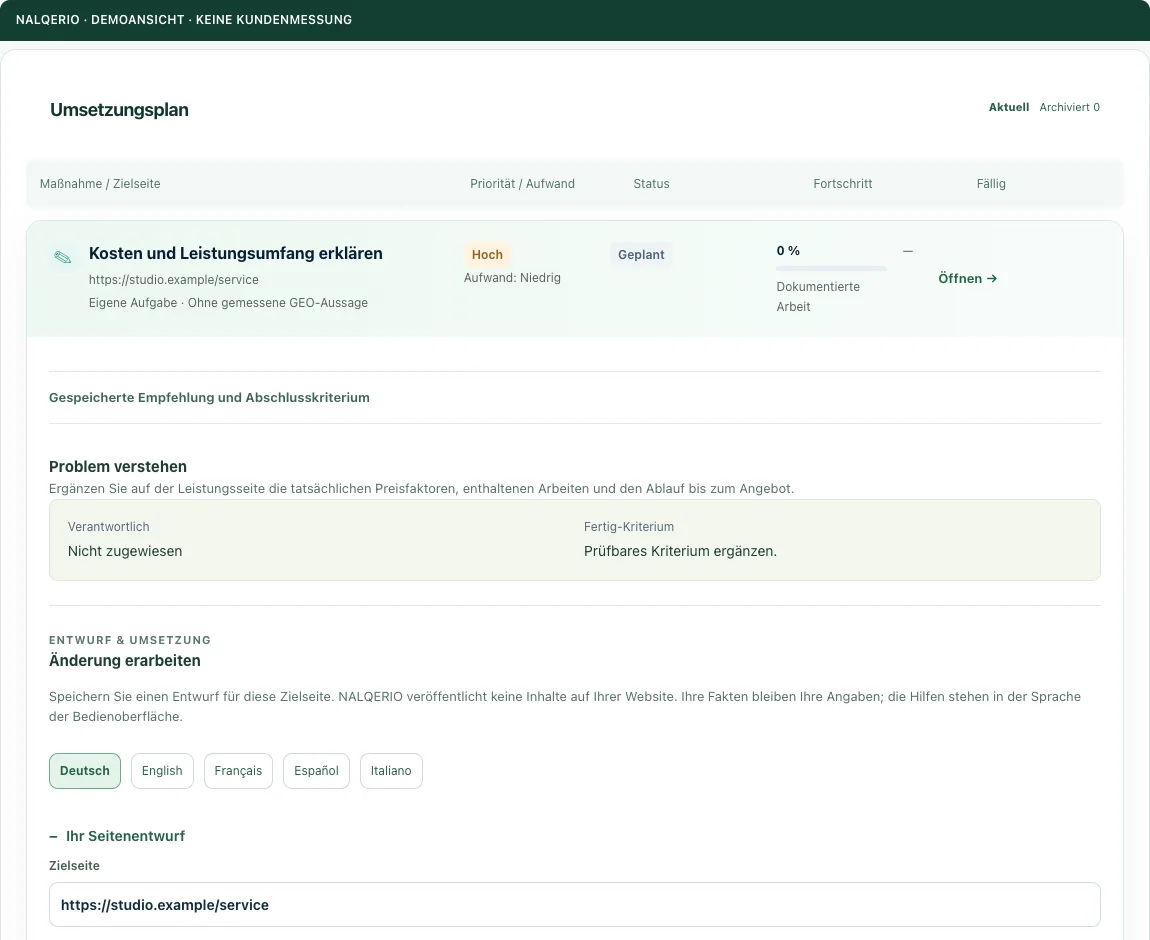Select Deutsch language option
The height and width of the screenshot is (940, 1150).
(x=85, y=771)
